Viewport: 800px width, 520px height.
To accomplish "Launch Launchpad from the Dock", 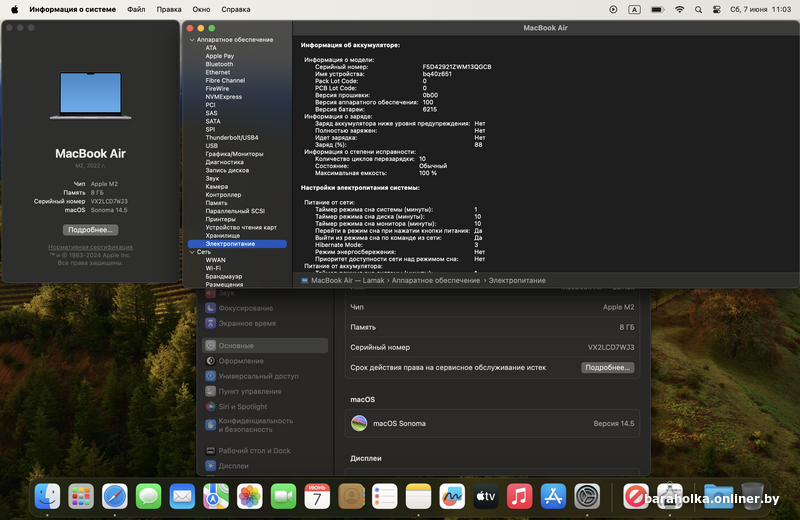I will pos(81,496).
